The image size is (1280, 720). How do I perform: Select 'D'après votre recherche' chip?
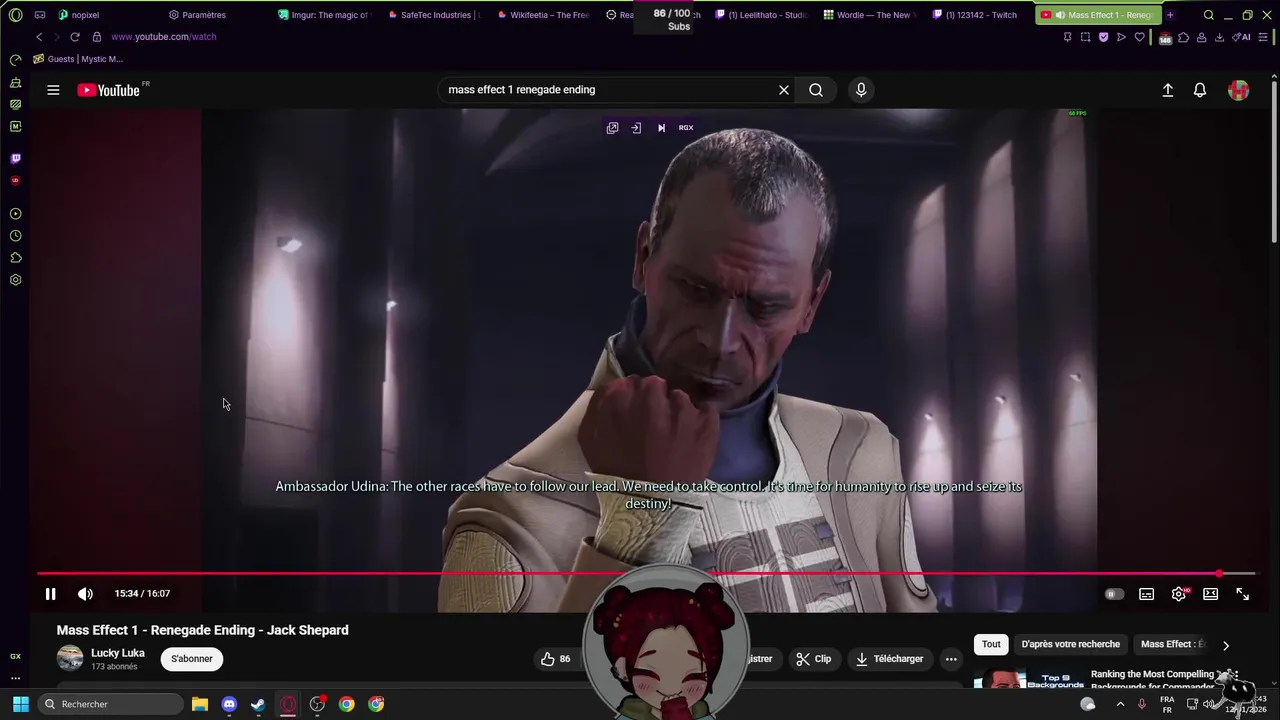click(1070, 644)
